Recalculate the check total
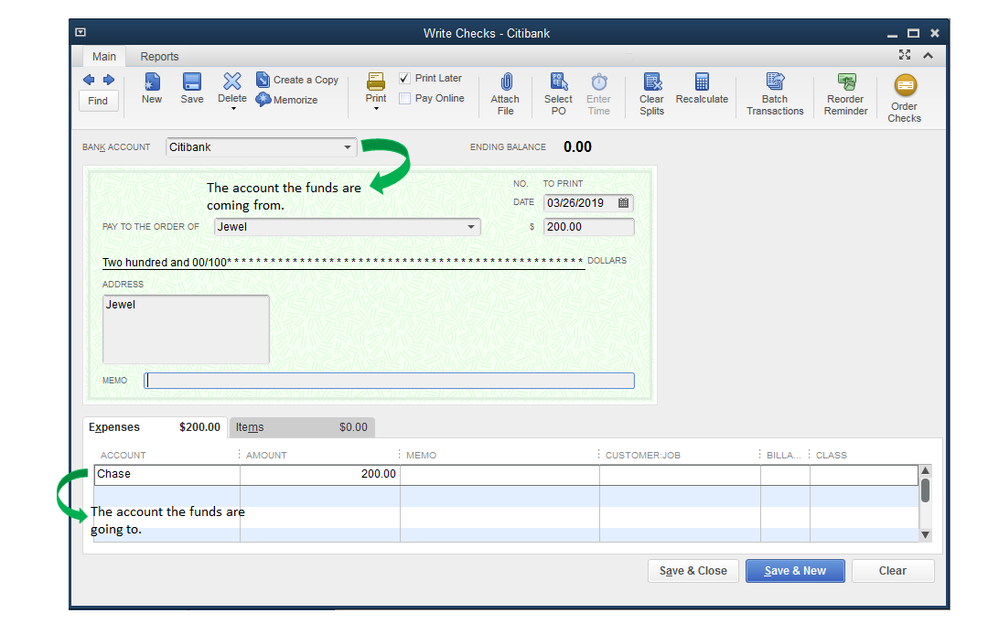Viewport: 999px width, 636px height. point(701,88)
